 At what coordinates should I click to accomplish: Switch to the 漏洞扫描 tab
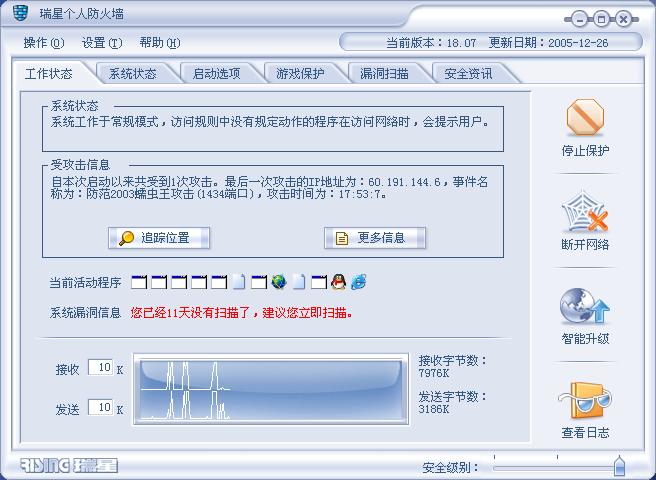(x=384, y=74)
